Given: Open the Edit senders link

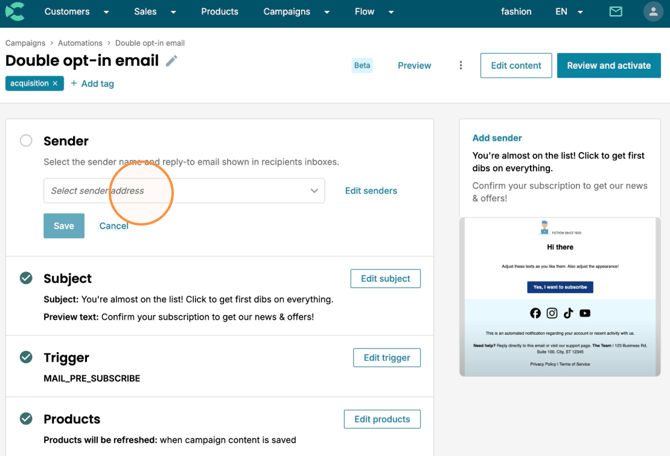Looking at the screenshot, I should point(371,191).
